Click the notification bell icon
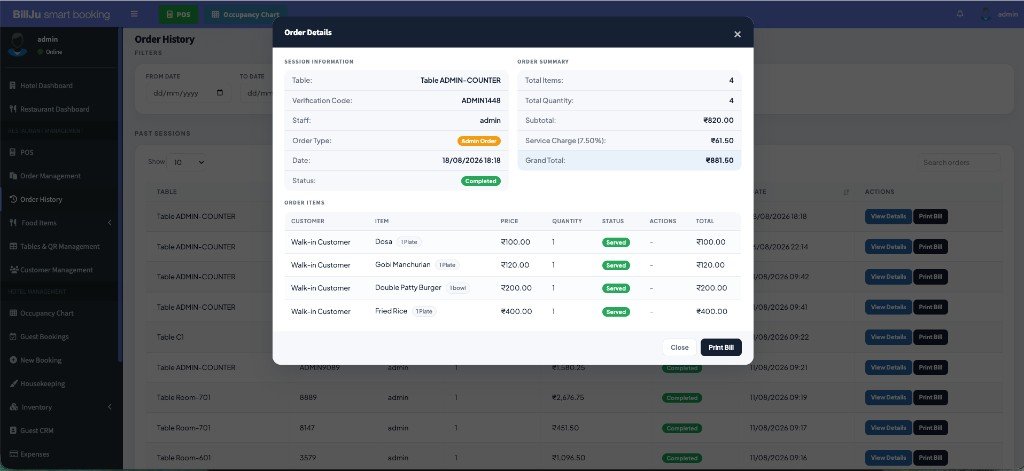 (x=959, y=14)
